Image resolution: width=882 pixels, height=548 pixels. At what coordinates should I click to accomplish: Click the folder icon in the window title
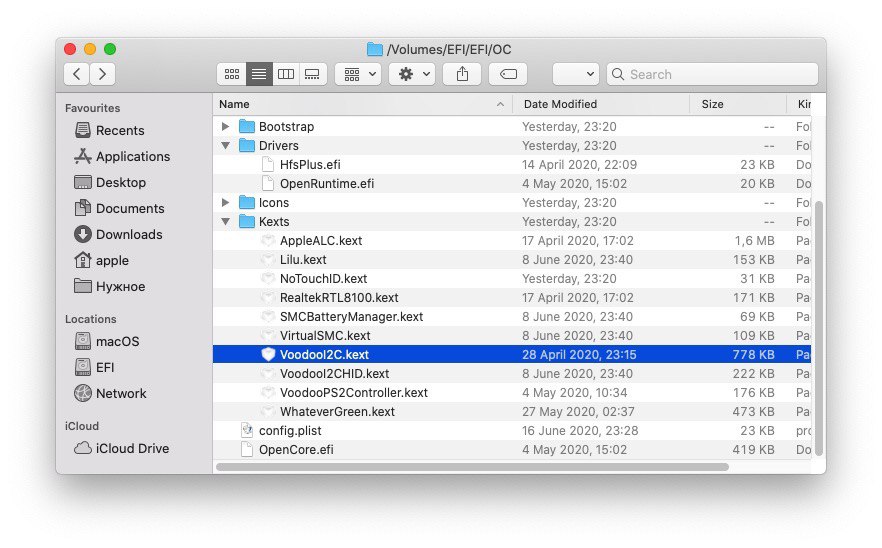(x=375, y=50)
